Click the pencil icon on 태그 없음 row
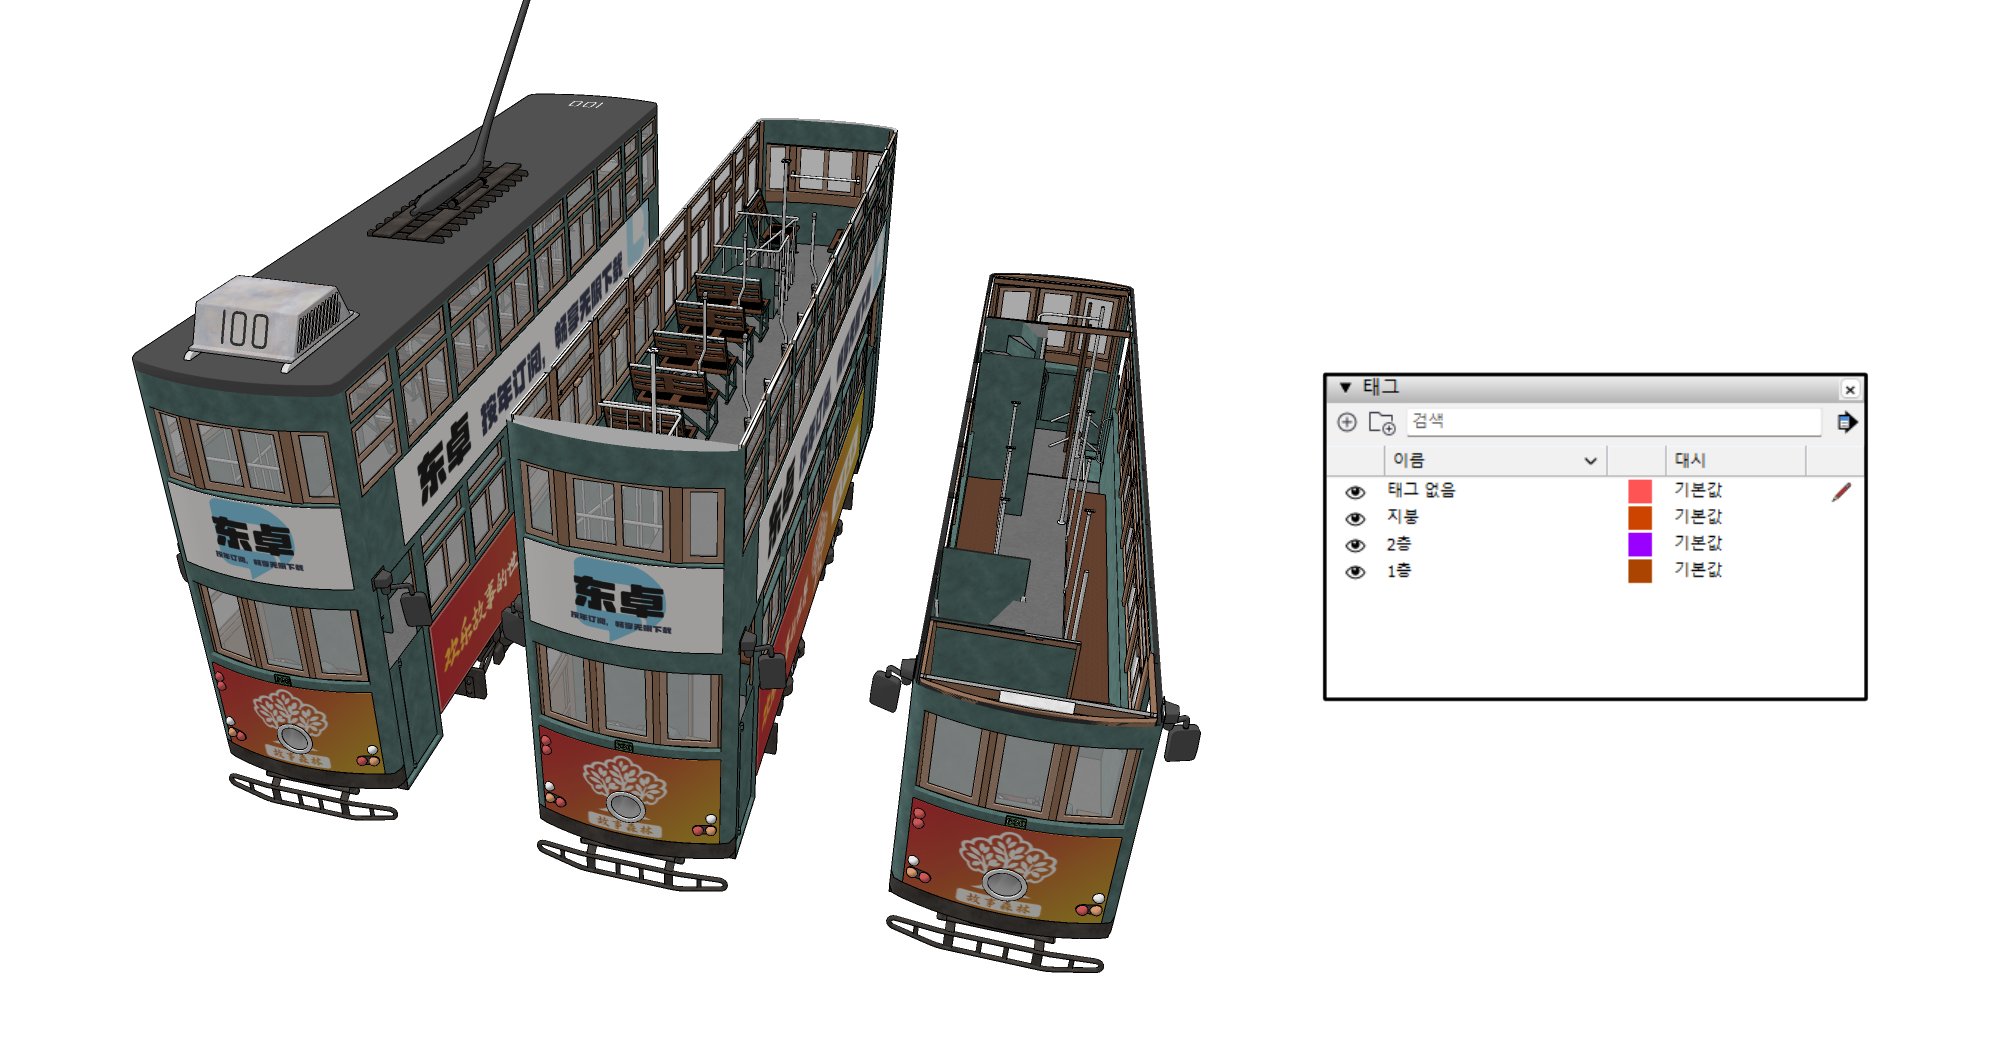This screenshot has width=2000, height=1043. 1841,492
